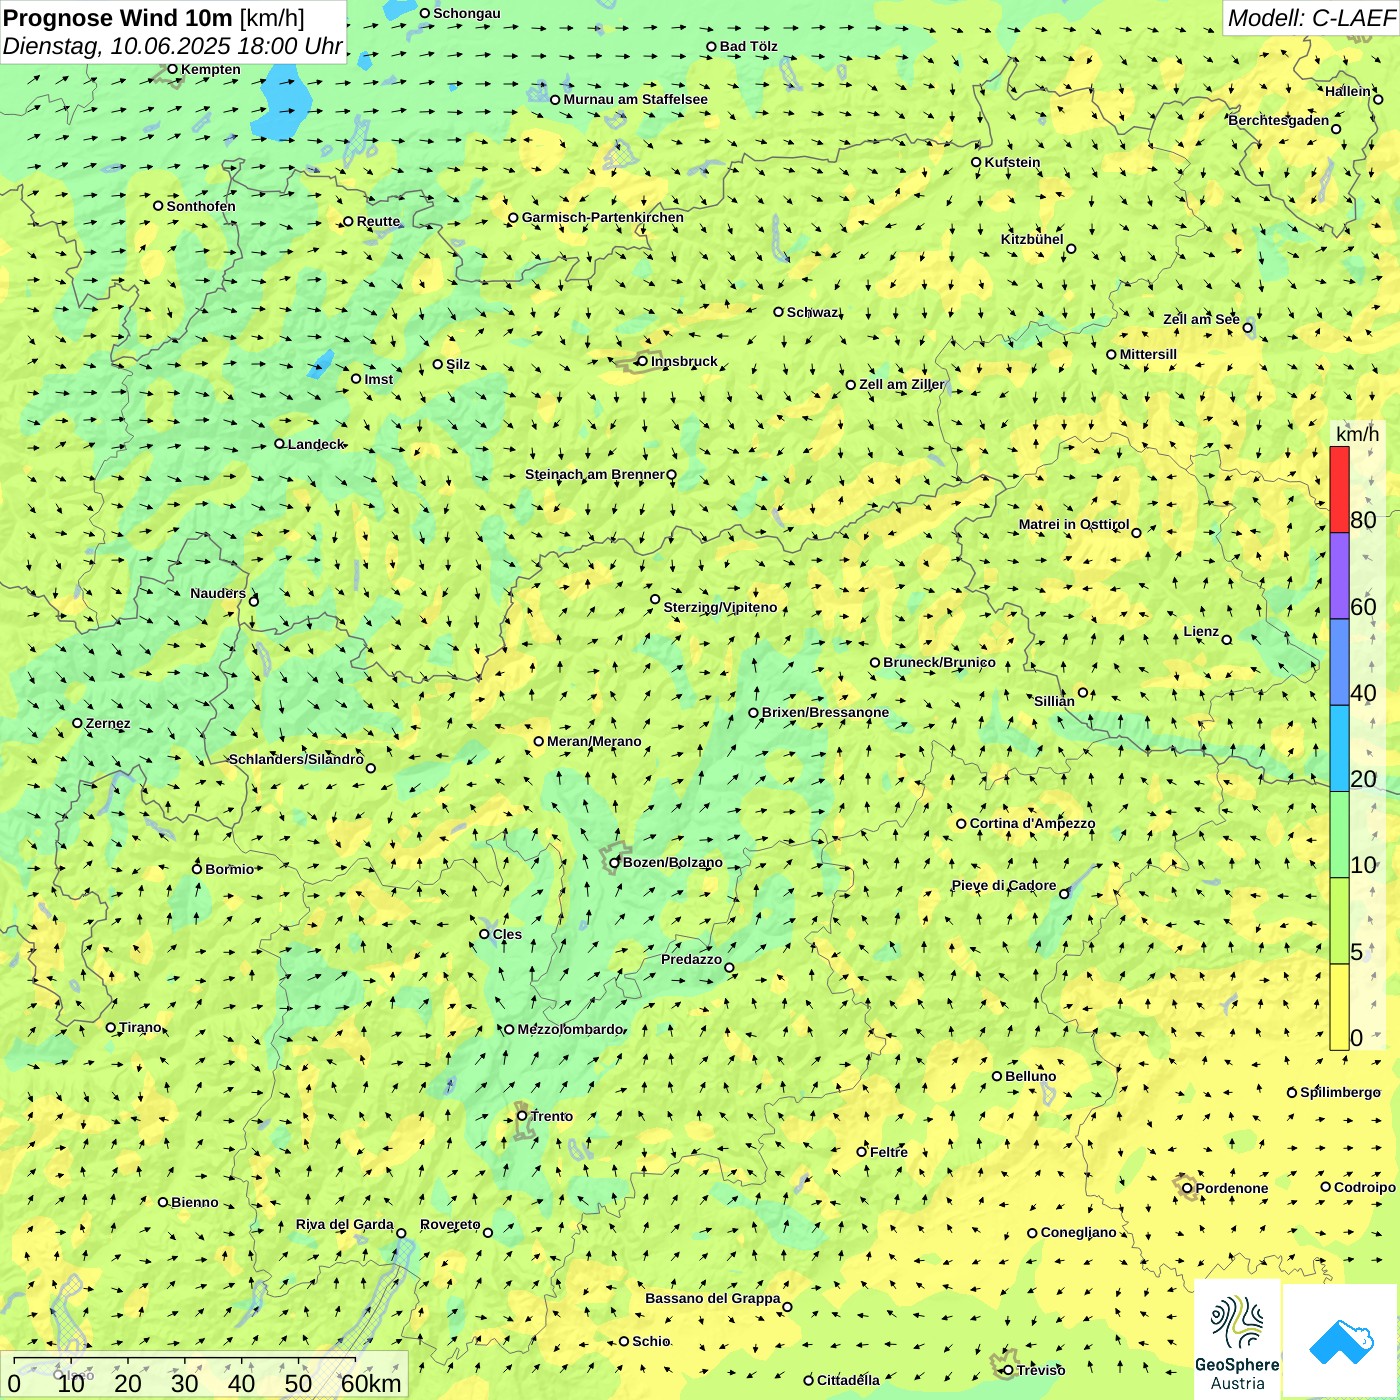The image size is (1400, 1400).
Task: Click the Mezzolombardo label
Action: (570, 1029)
